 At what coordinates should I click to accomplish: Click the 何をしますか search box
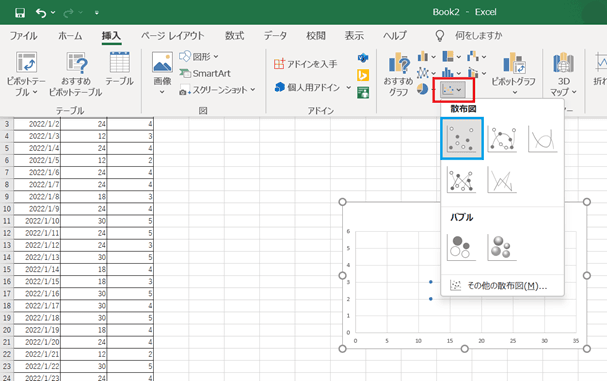click(478, 36)
